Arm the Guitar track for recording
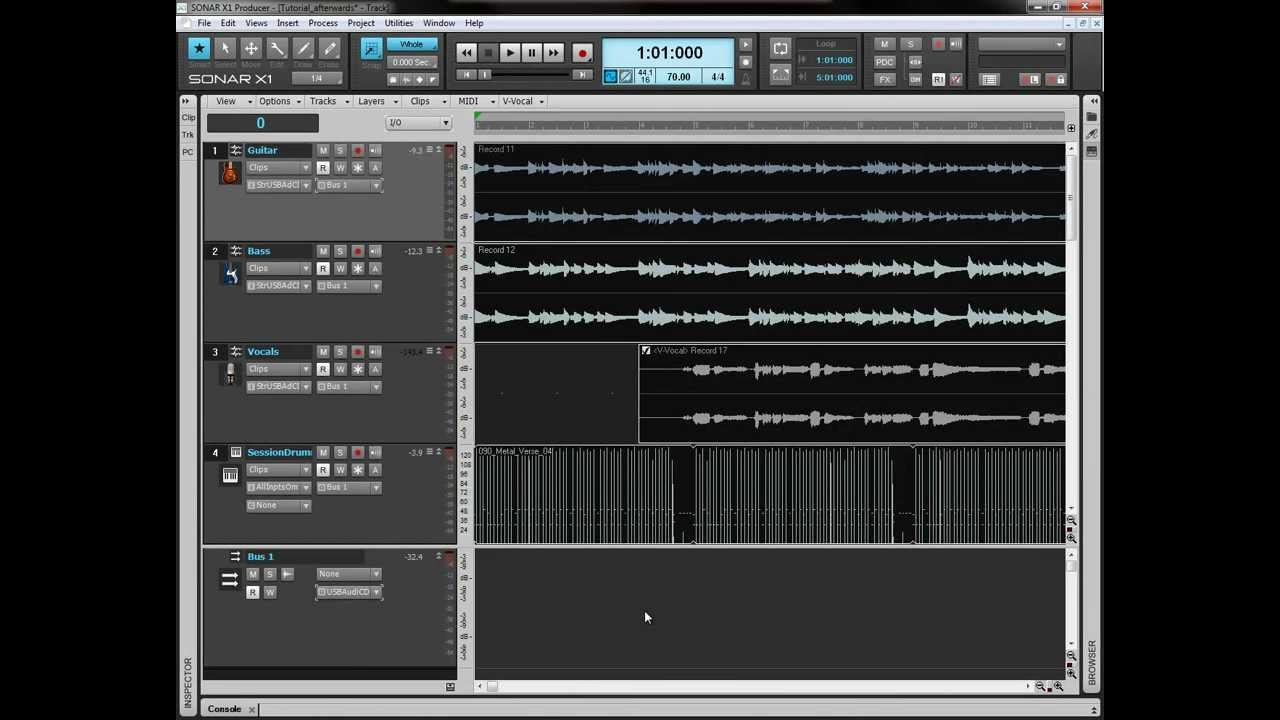The image size is (1280, 720). (x=357, y=151)
